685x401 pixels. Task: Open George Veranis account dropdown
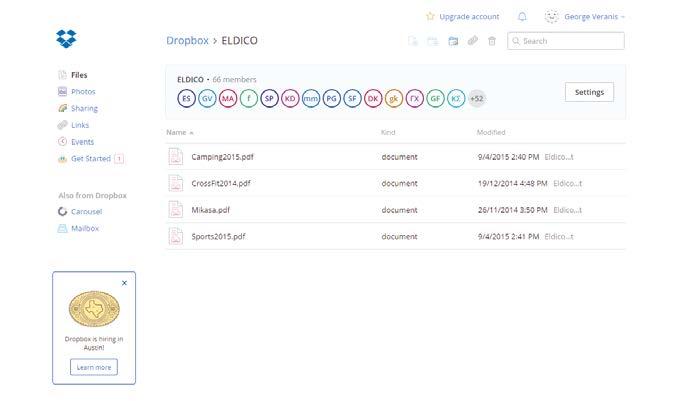594,17
